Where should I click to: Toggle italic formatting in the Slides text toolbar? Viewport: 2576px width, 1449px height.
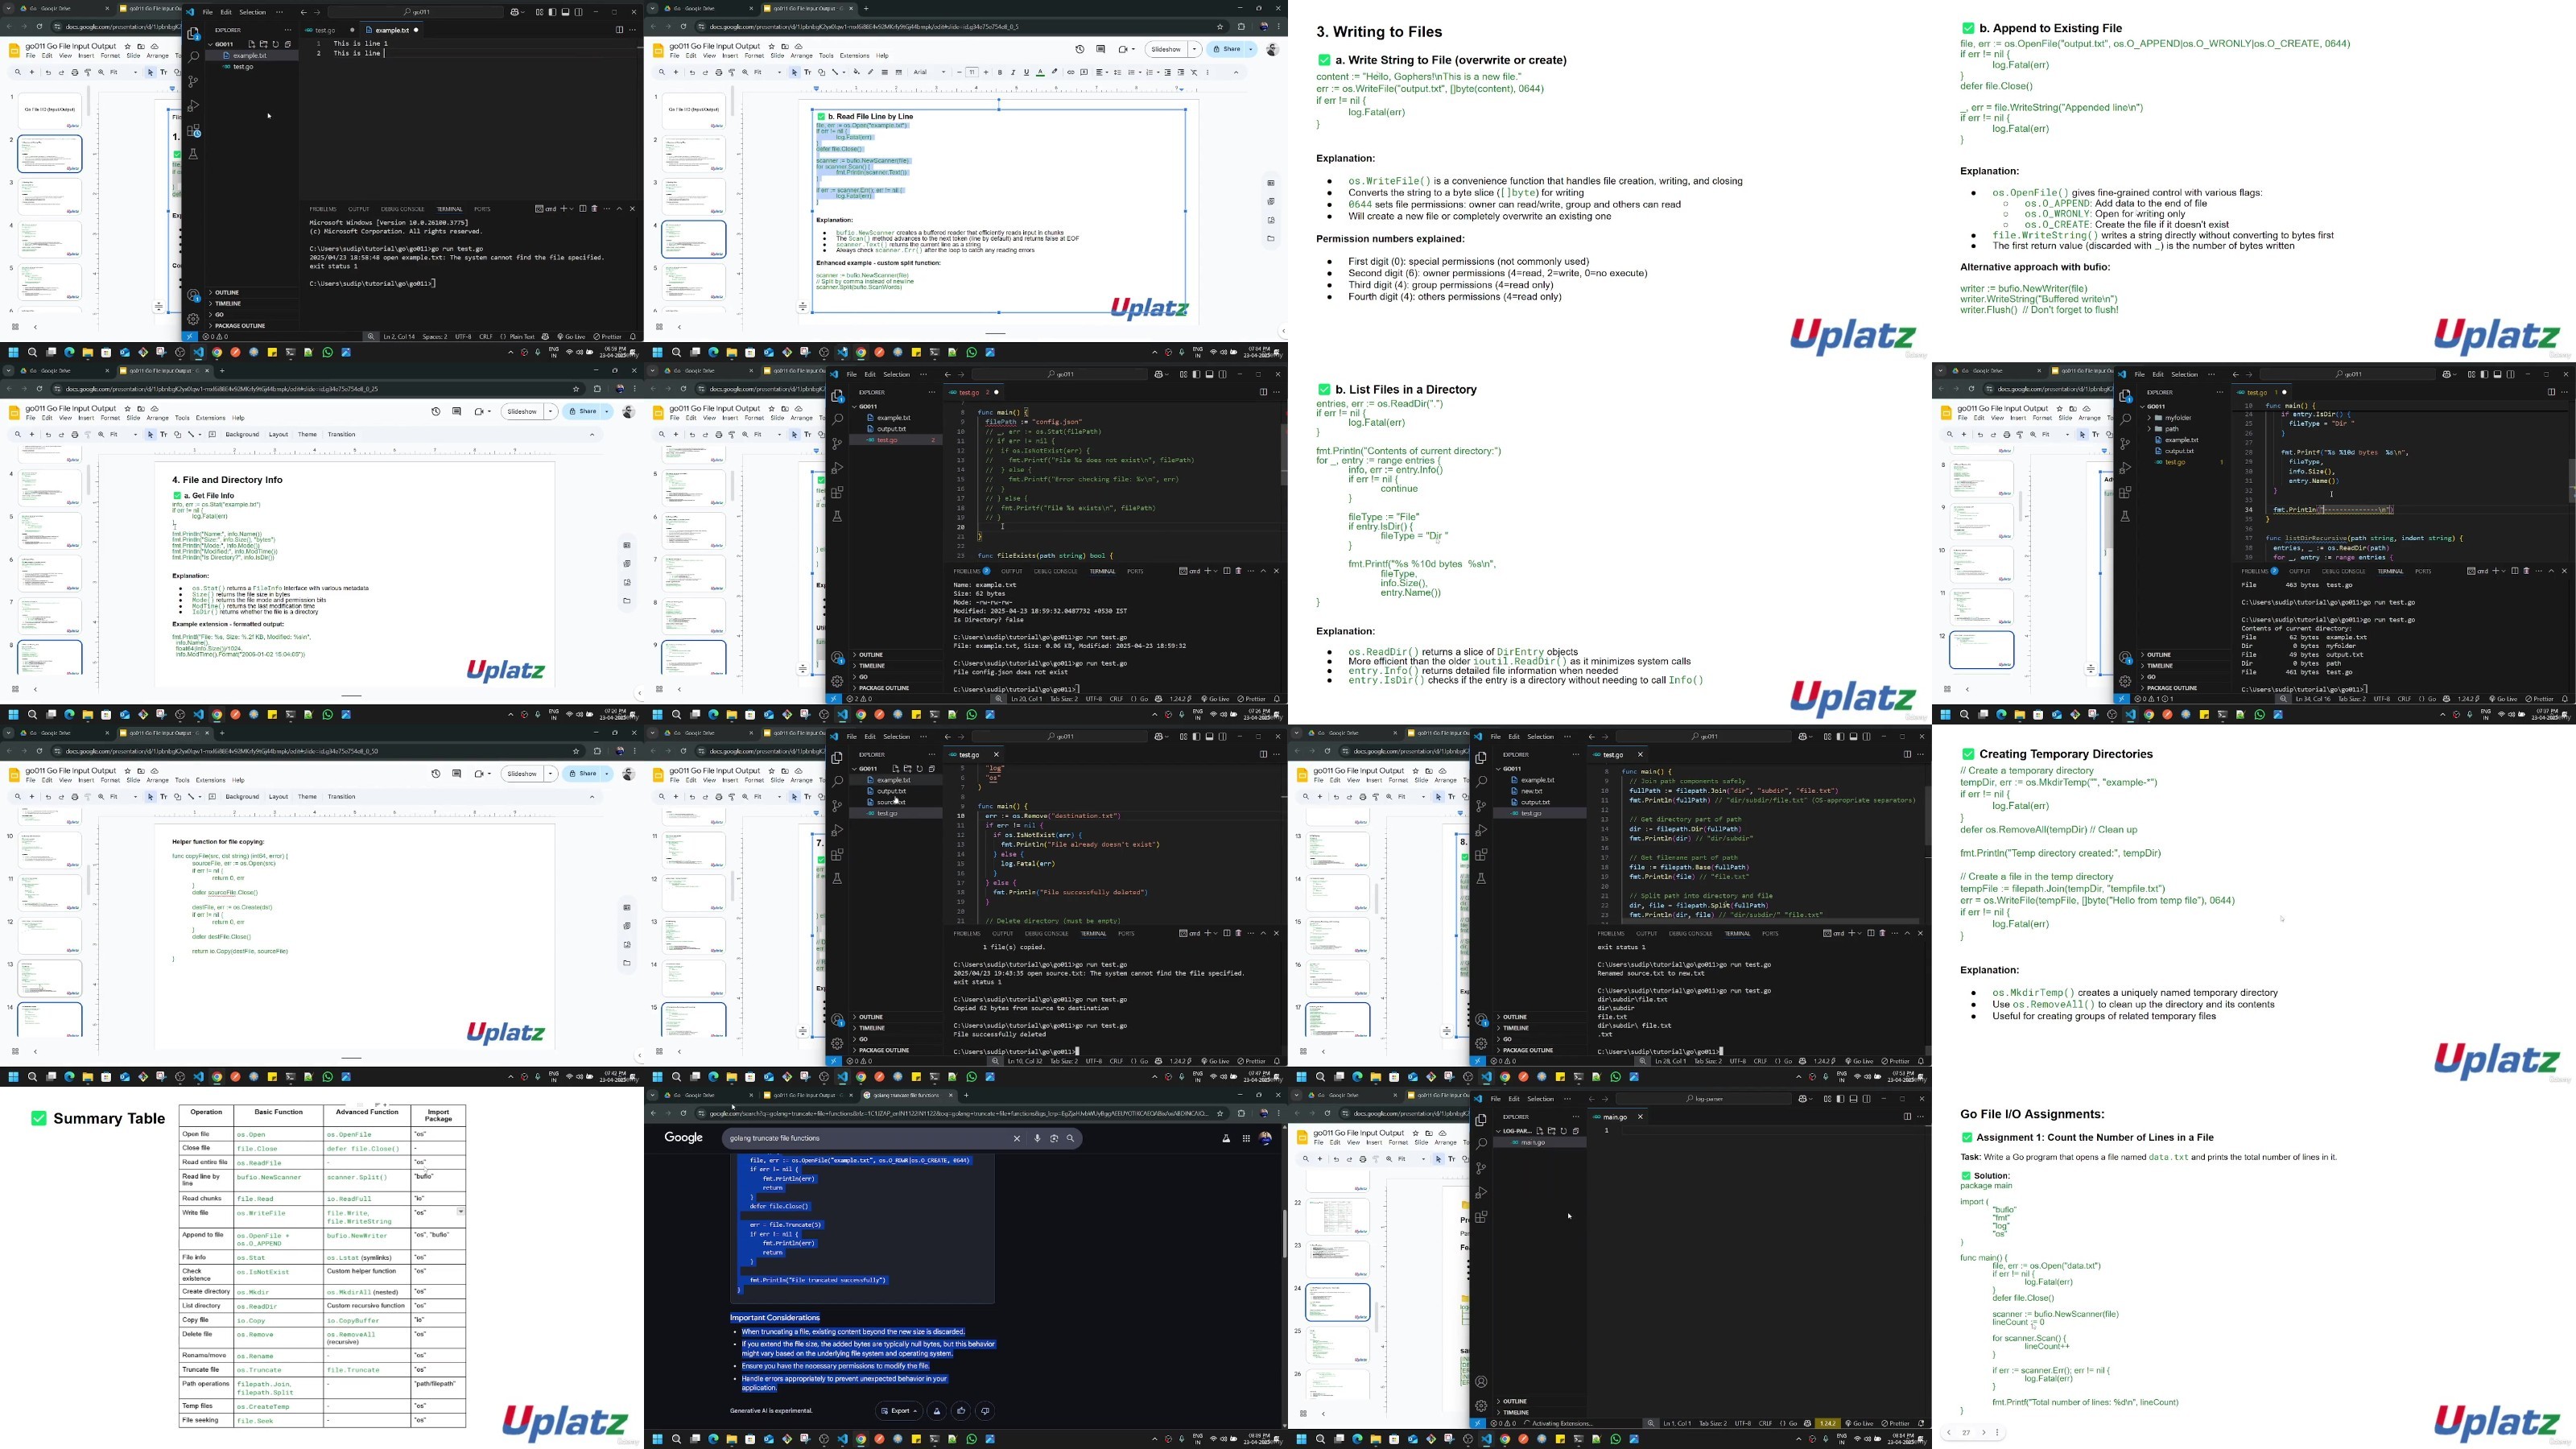pyautogui.click(x=1013, y=72)
